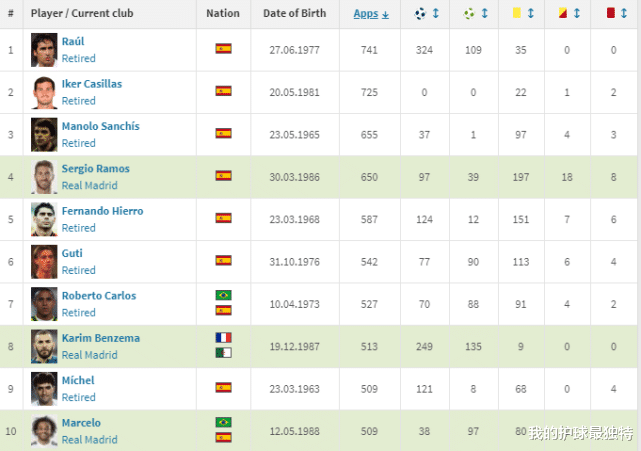Open Real Madrid club link under Marcelo

click(89, 440)
